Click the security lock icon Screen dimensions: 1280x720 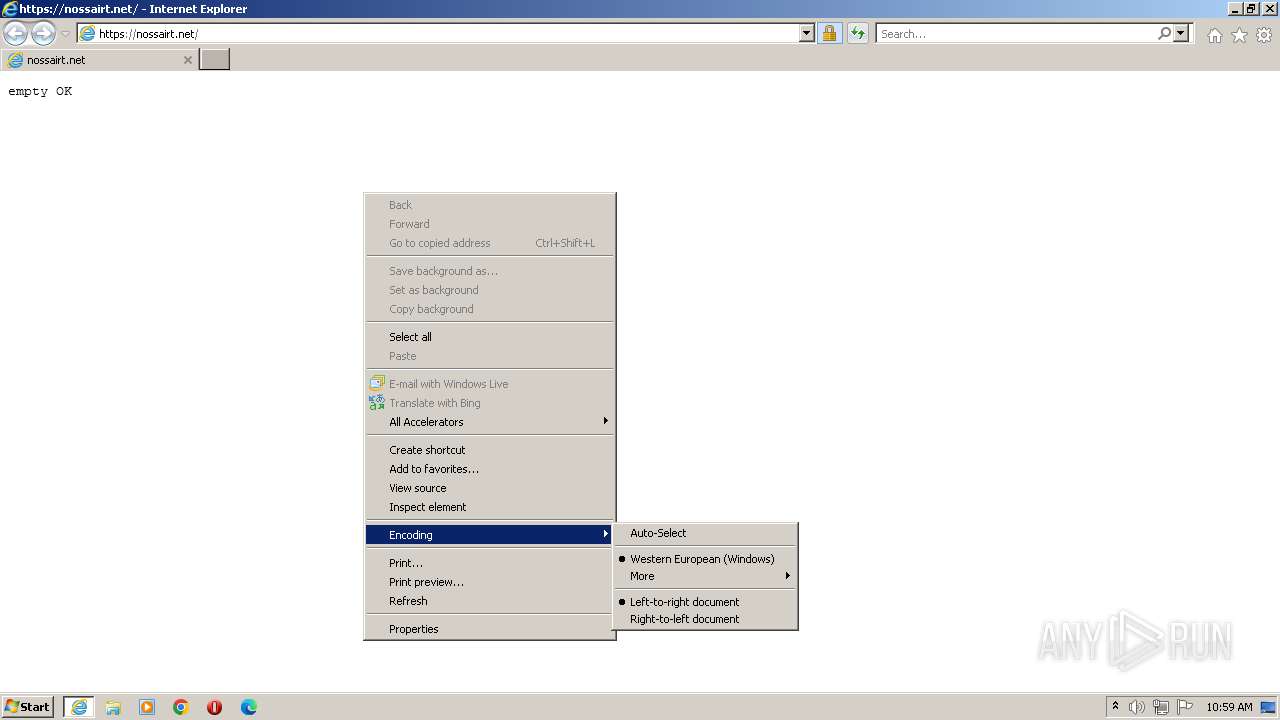829,33
